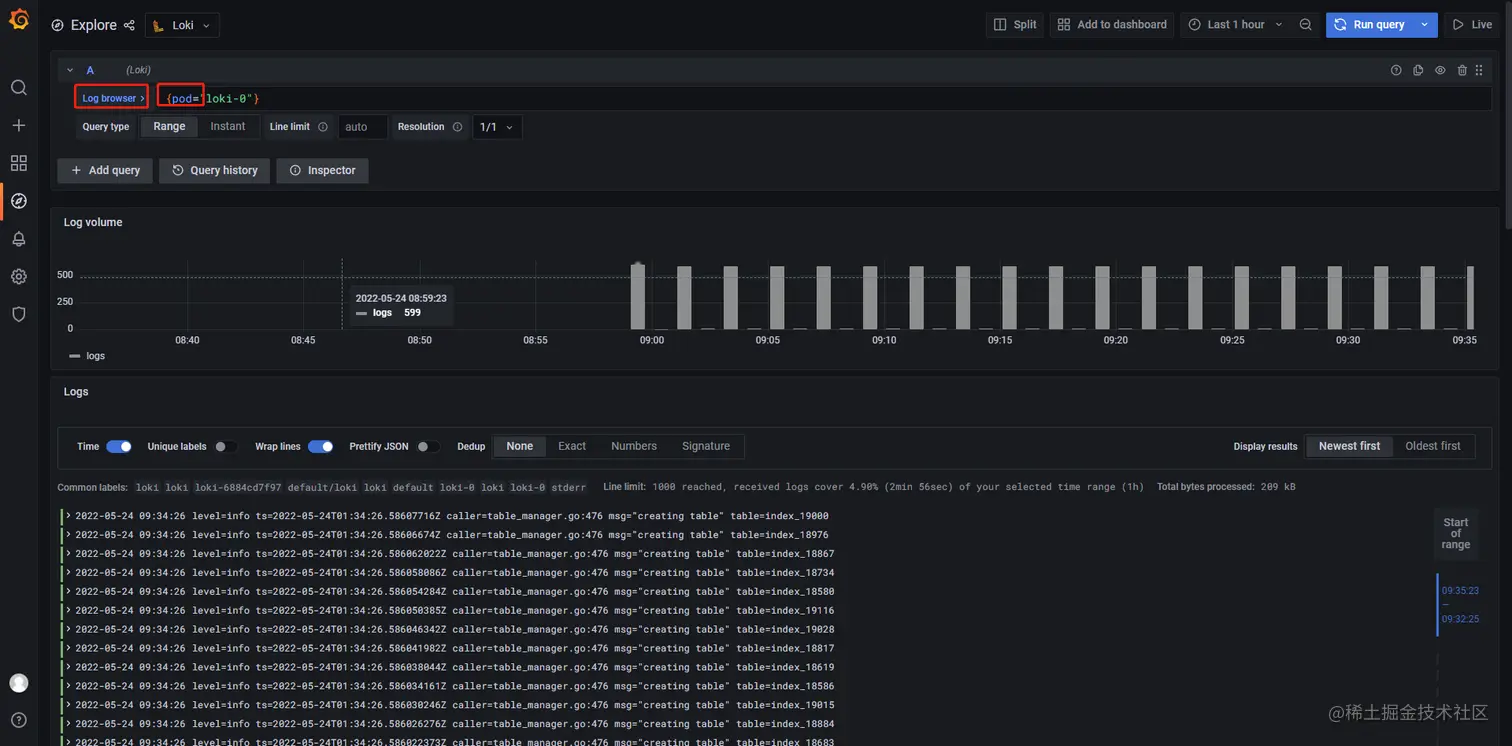The image size is (1512, 746).
Task: Open the Run query interval dropdown arrow
Action: pos(1425,25)
